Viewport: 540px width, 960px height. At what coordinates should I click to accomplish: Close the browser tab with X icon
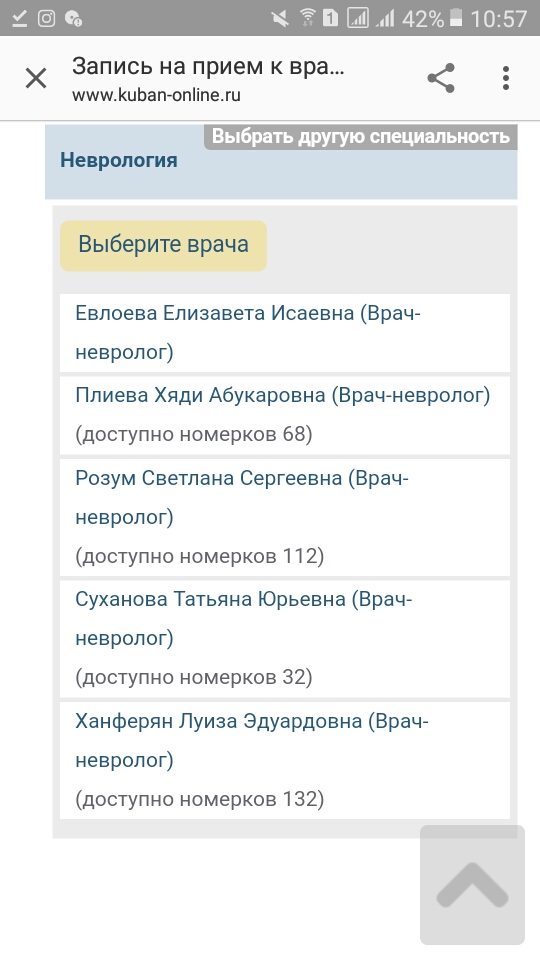[x=36, y=78]
